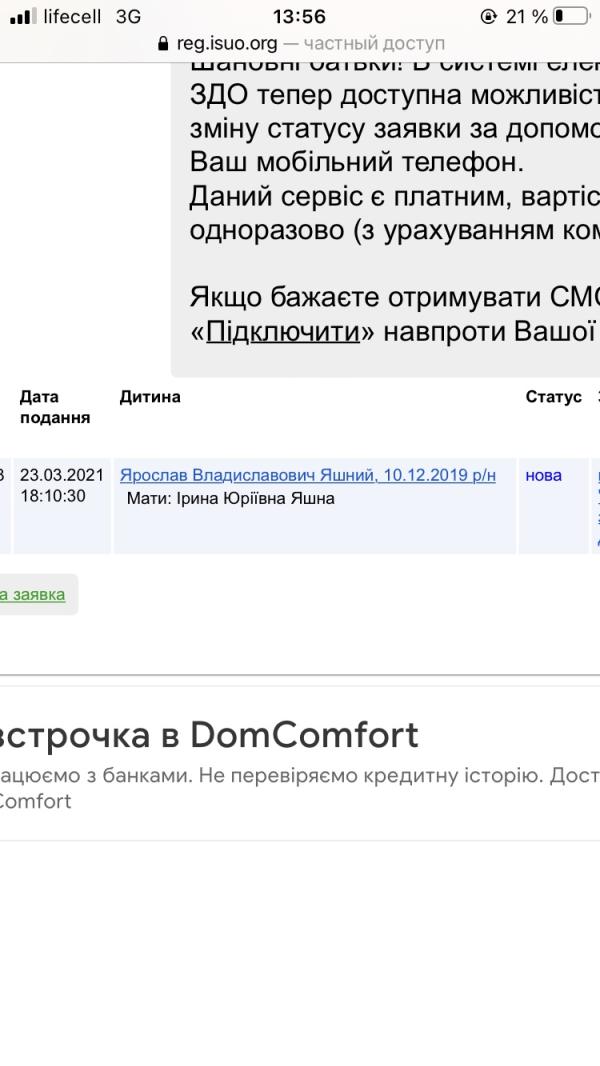The width and height of the screenshot is (600, 1066).
Task: Click the «Дата подання» column header
Action: 55,407
